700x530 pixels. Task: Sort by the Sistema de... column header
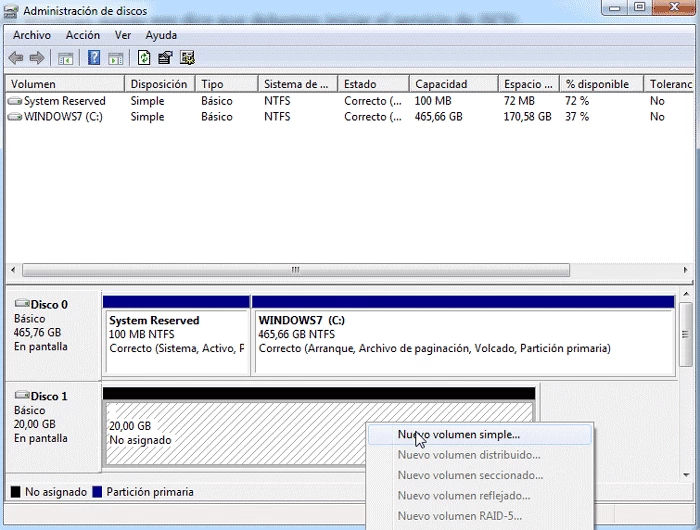(x=298, y=84)
